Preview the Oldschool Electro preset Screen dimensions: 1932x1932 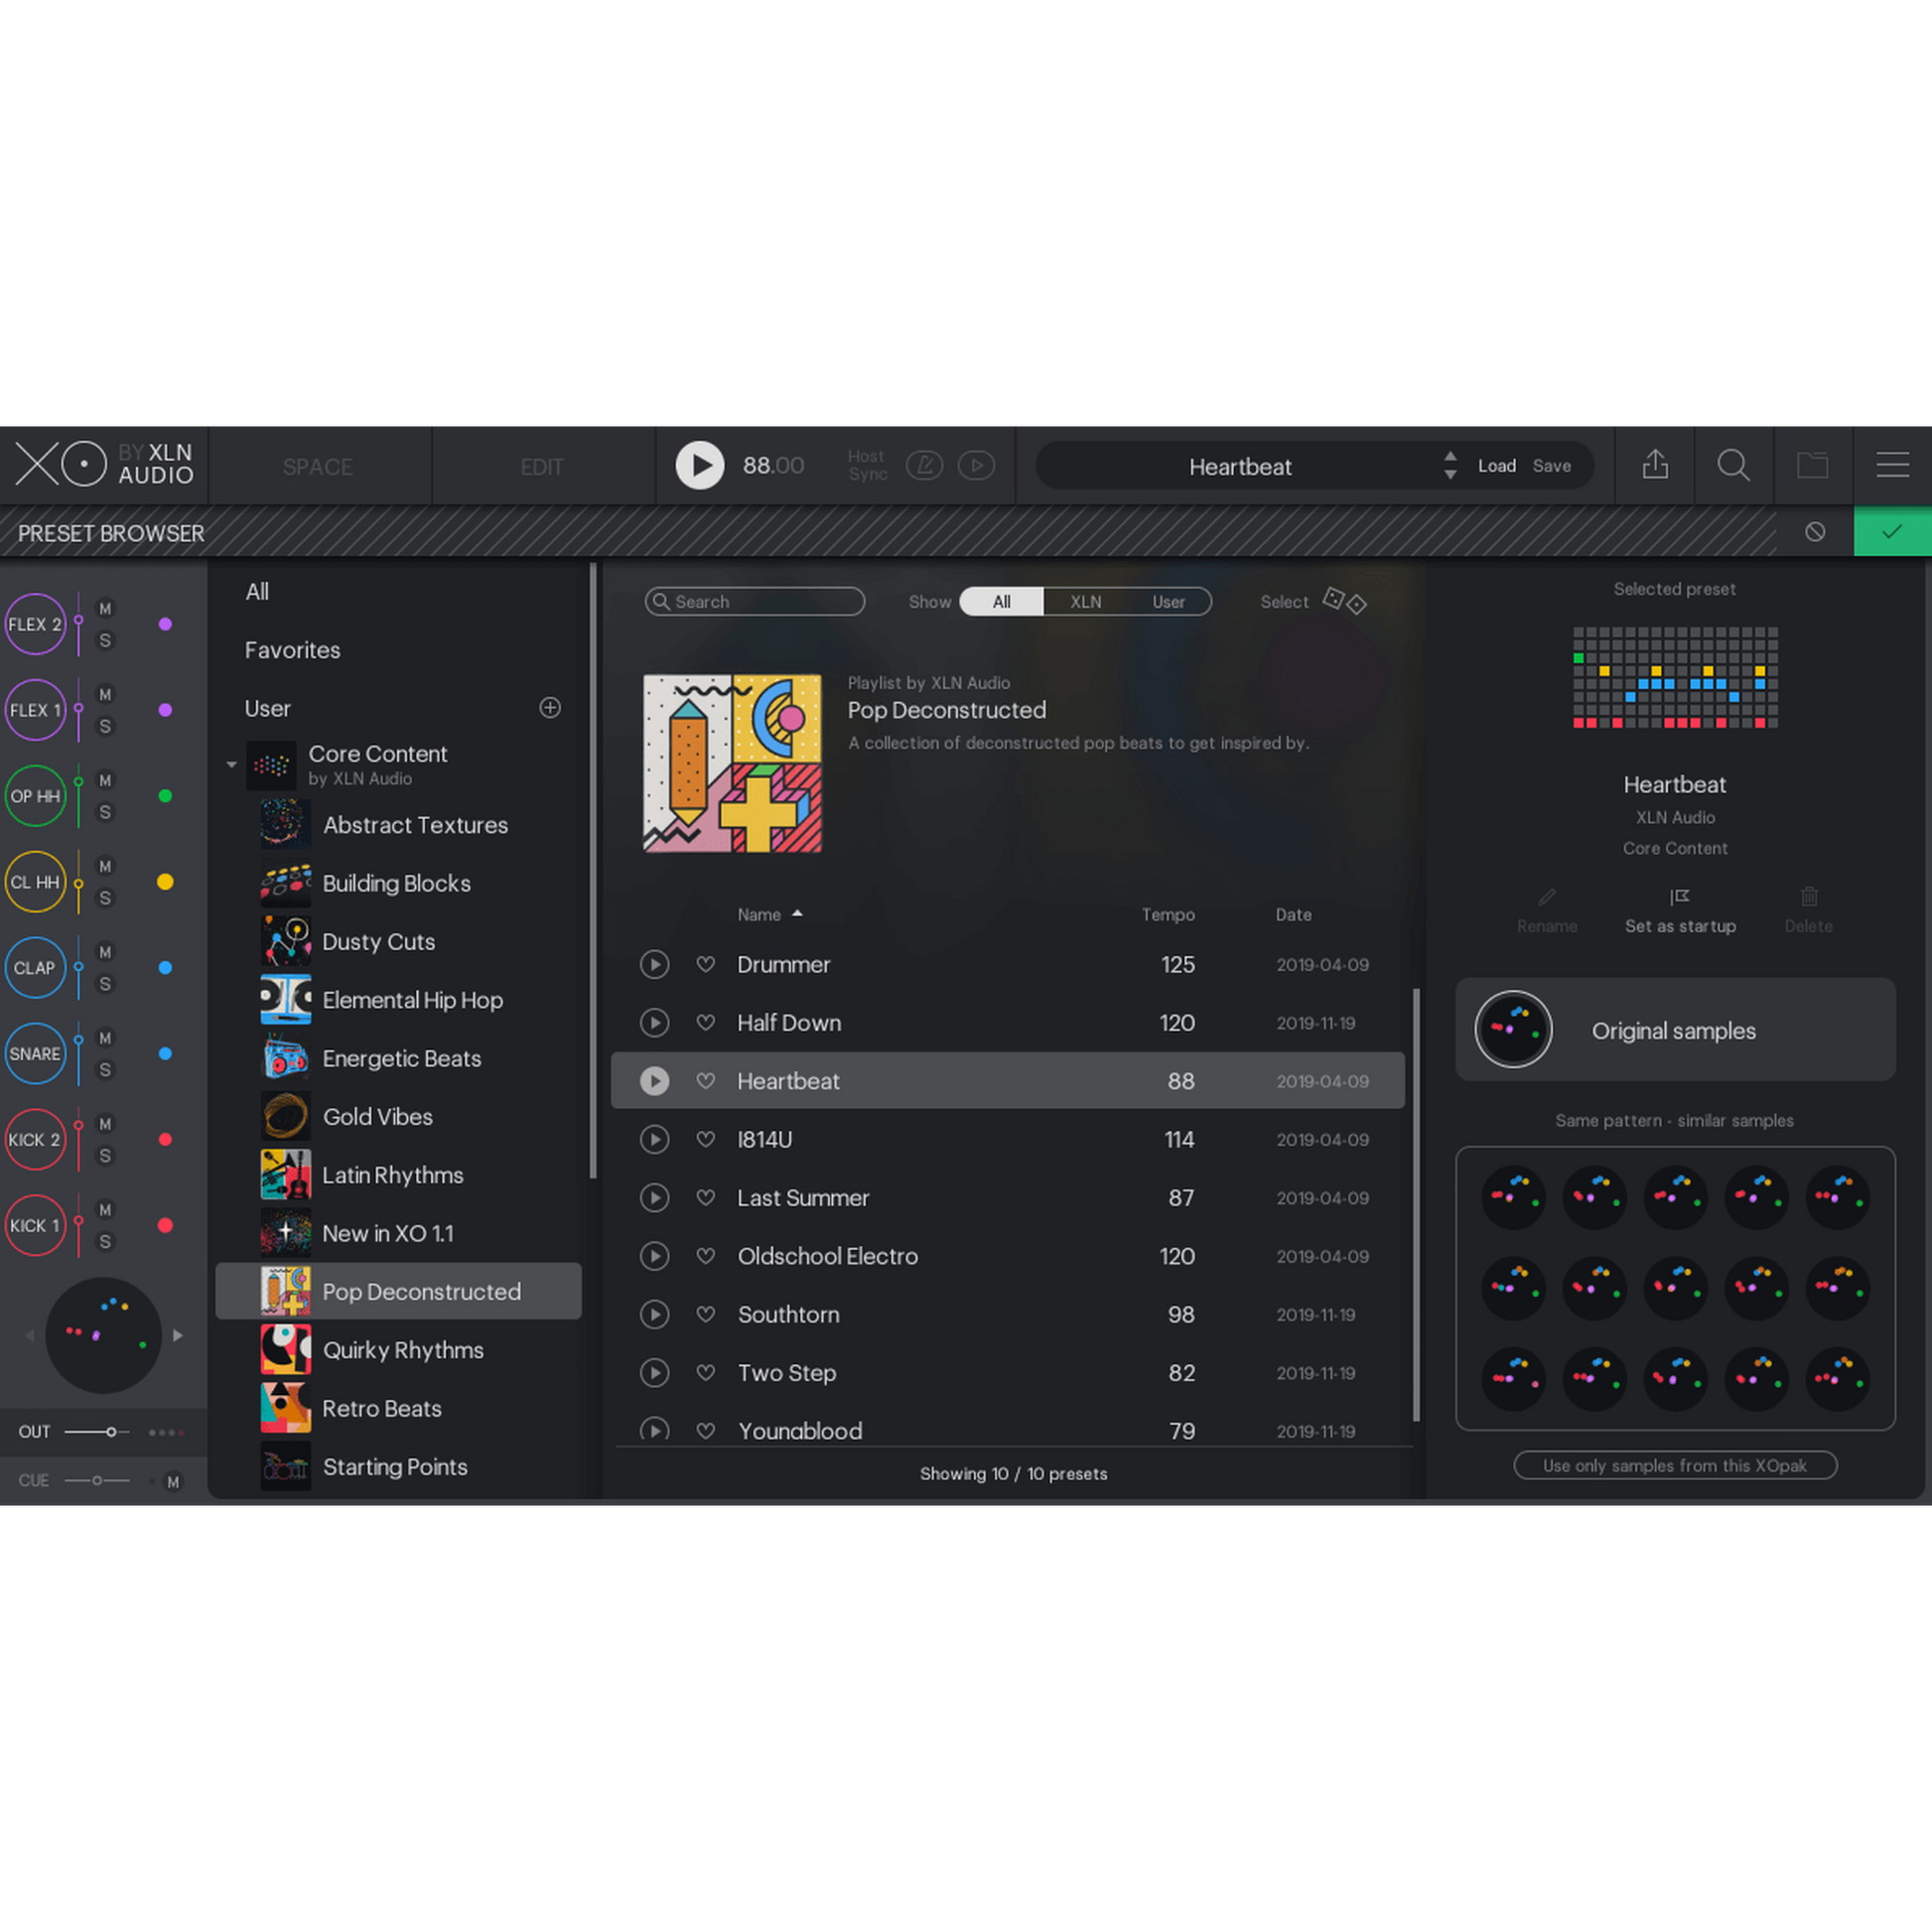[654, 1256]
